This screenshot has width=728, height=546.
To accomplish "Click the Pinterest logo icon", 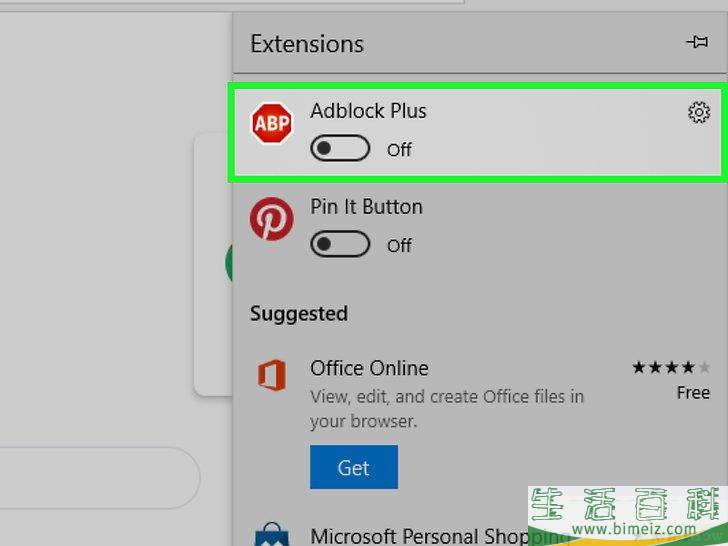I will click(272, 219).
